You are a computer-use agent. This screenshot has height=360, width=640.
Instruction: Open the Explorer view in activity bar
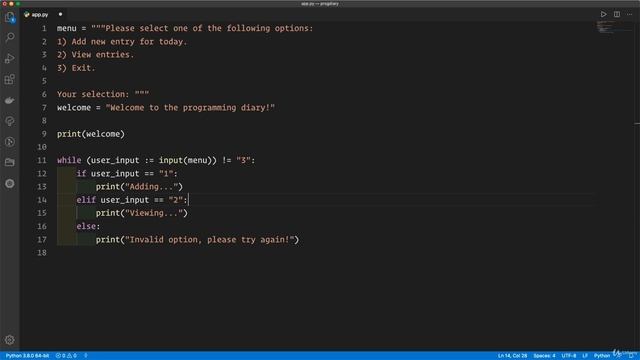pos(9,17)
